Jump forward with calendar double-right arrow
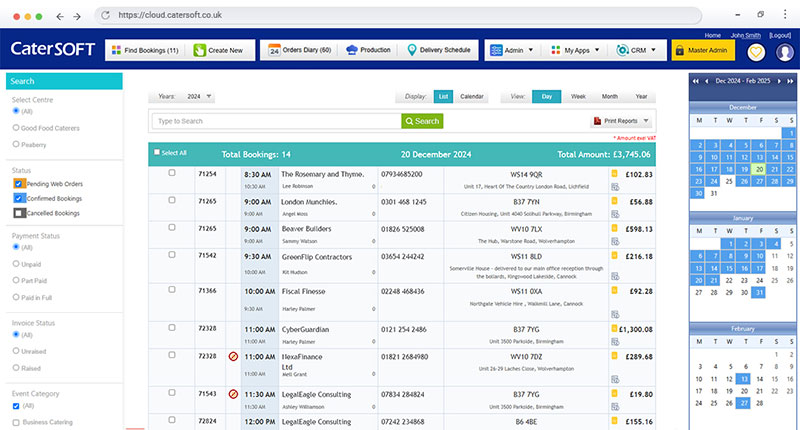The height and width of the screenshot is (430, 800). point(790,81)
